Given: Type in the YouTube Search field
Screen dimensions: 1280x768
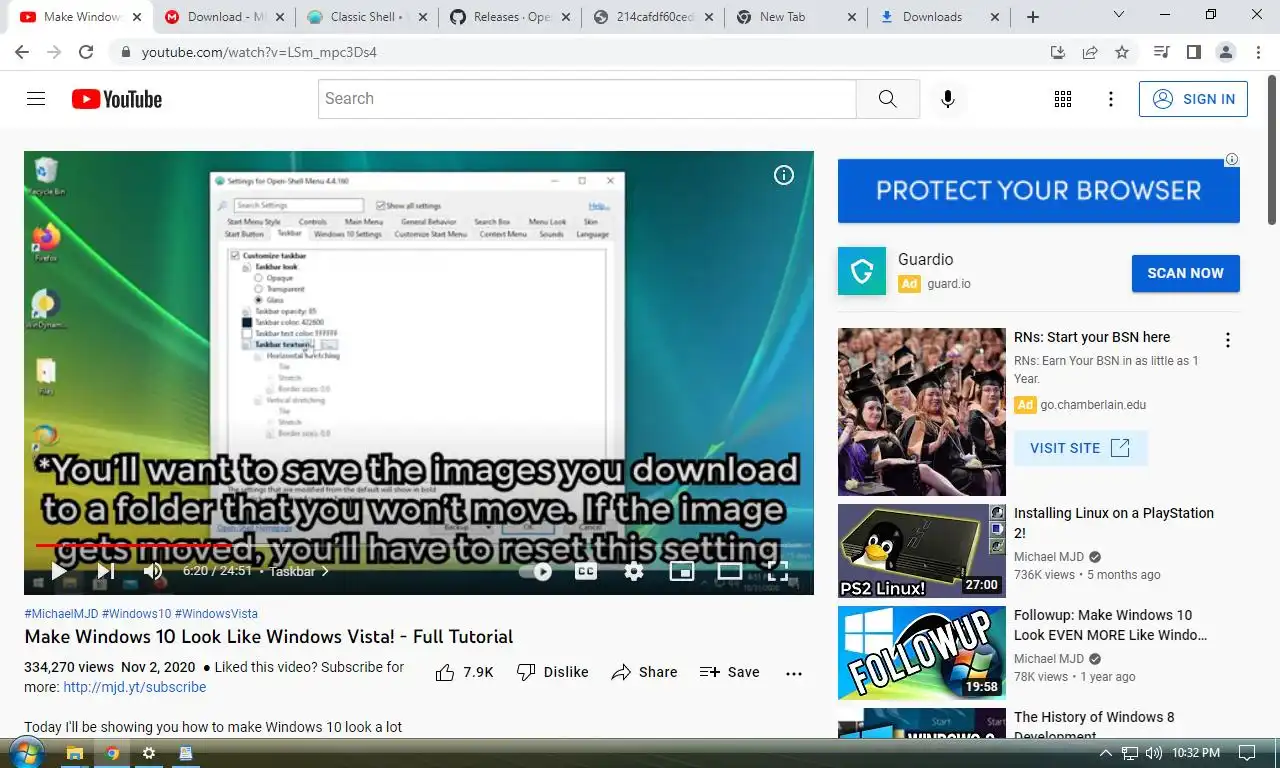Looking at the screenshot, I should (x=587, y=99).
